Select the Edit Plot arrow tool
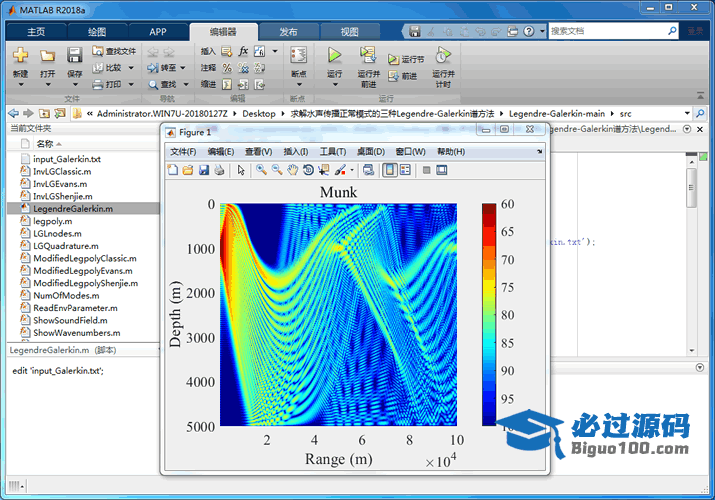The image size is (715, 500). [241, 170]
